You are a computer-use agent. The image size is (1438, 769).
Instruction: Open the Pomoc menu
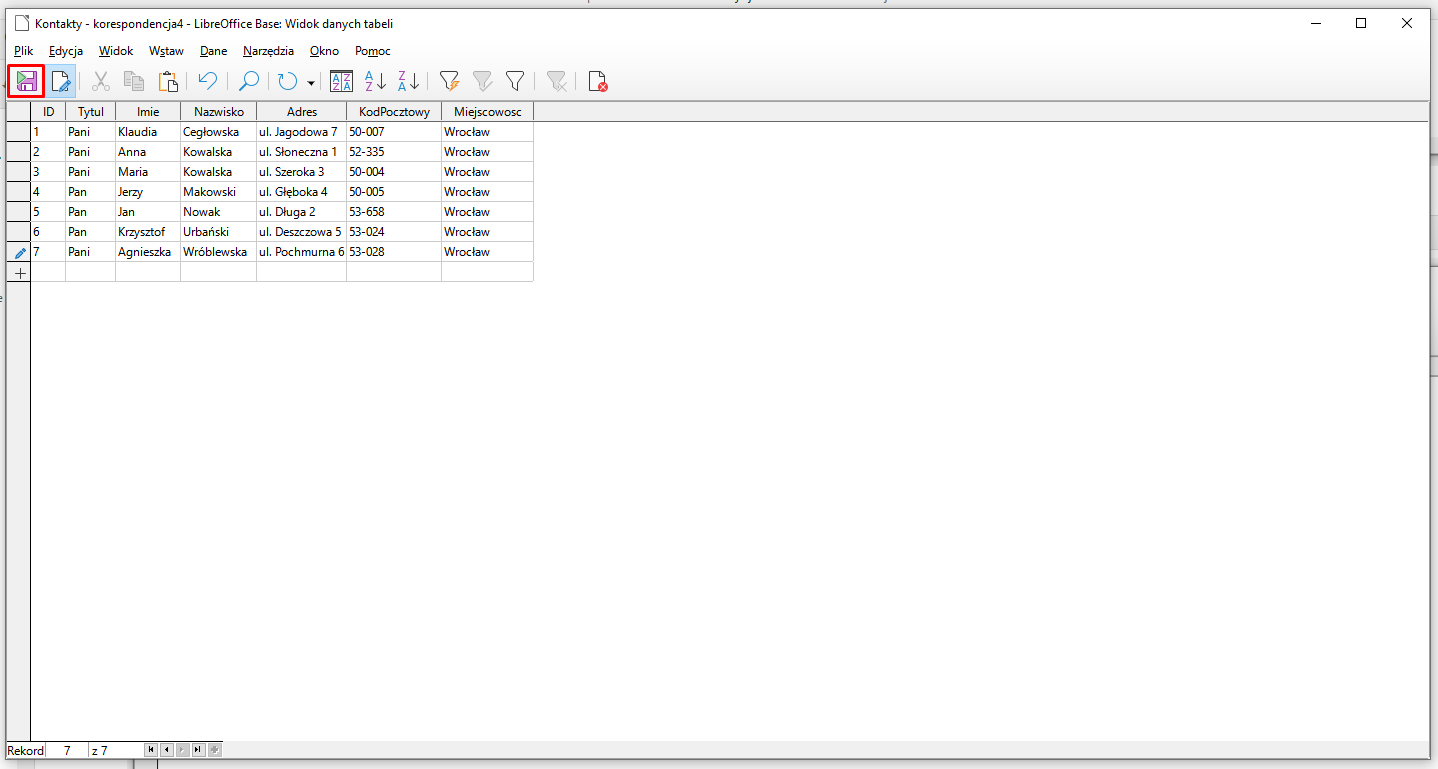[x=373, y=51]
